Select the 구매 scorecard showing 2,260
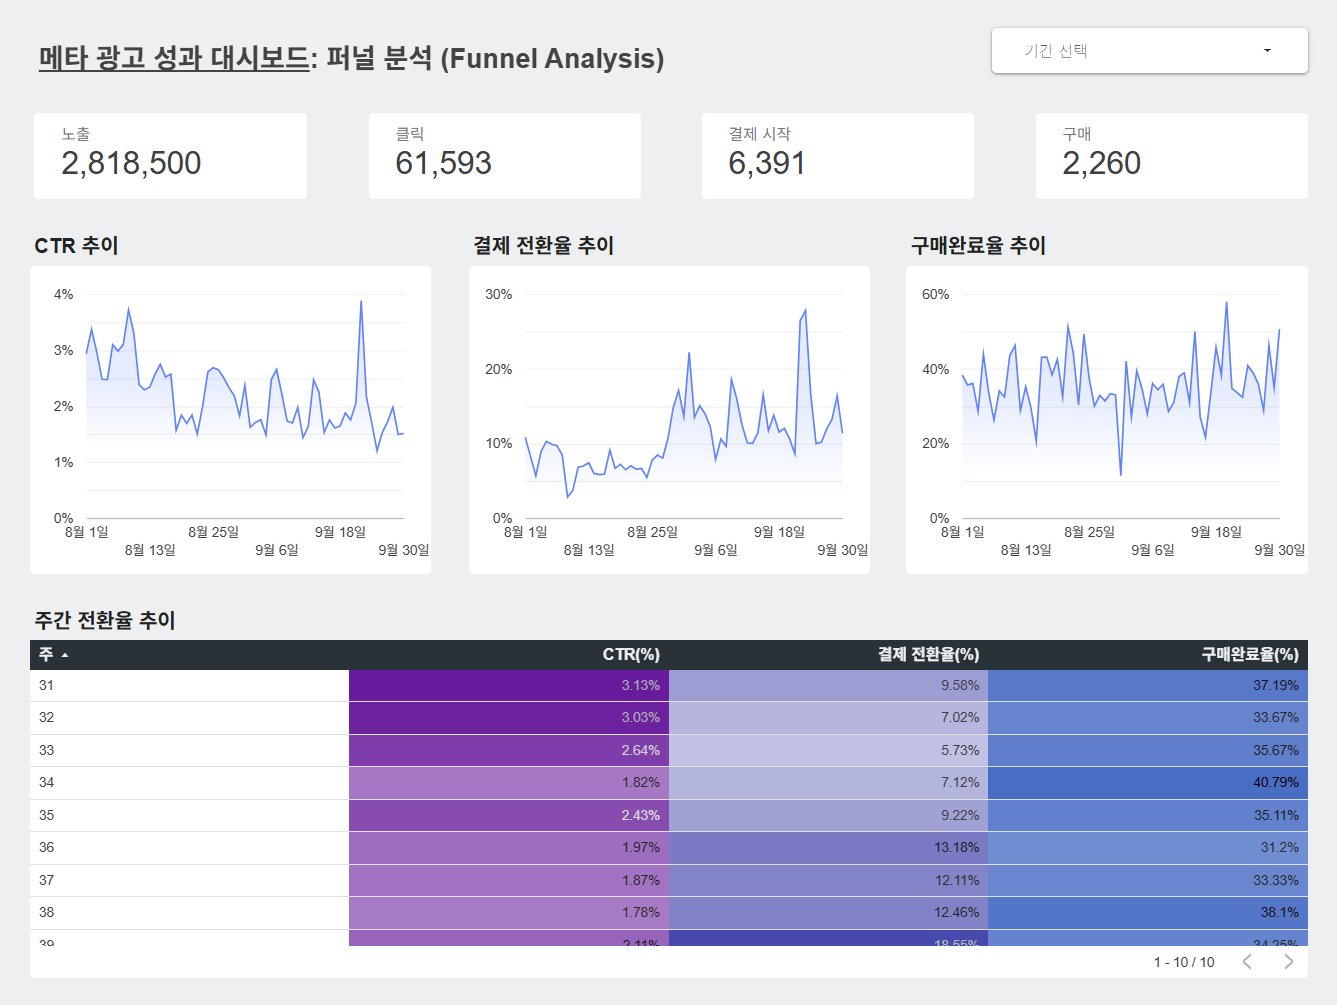The height and width of the screenshot is (1005, 1337). click(x=1171, y=156)
